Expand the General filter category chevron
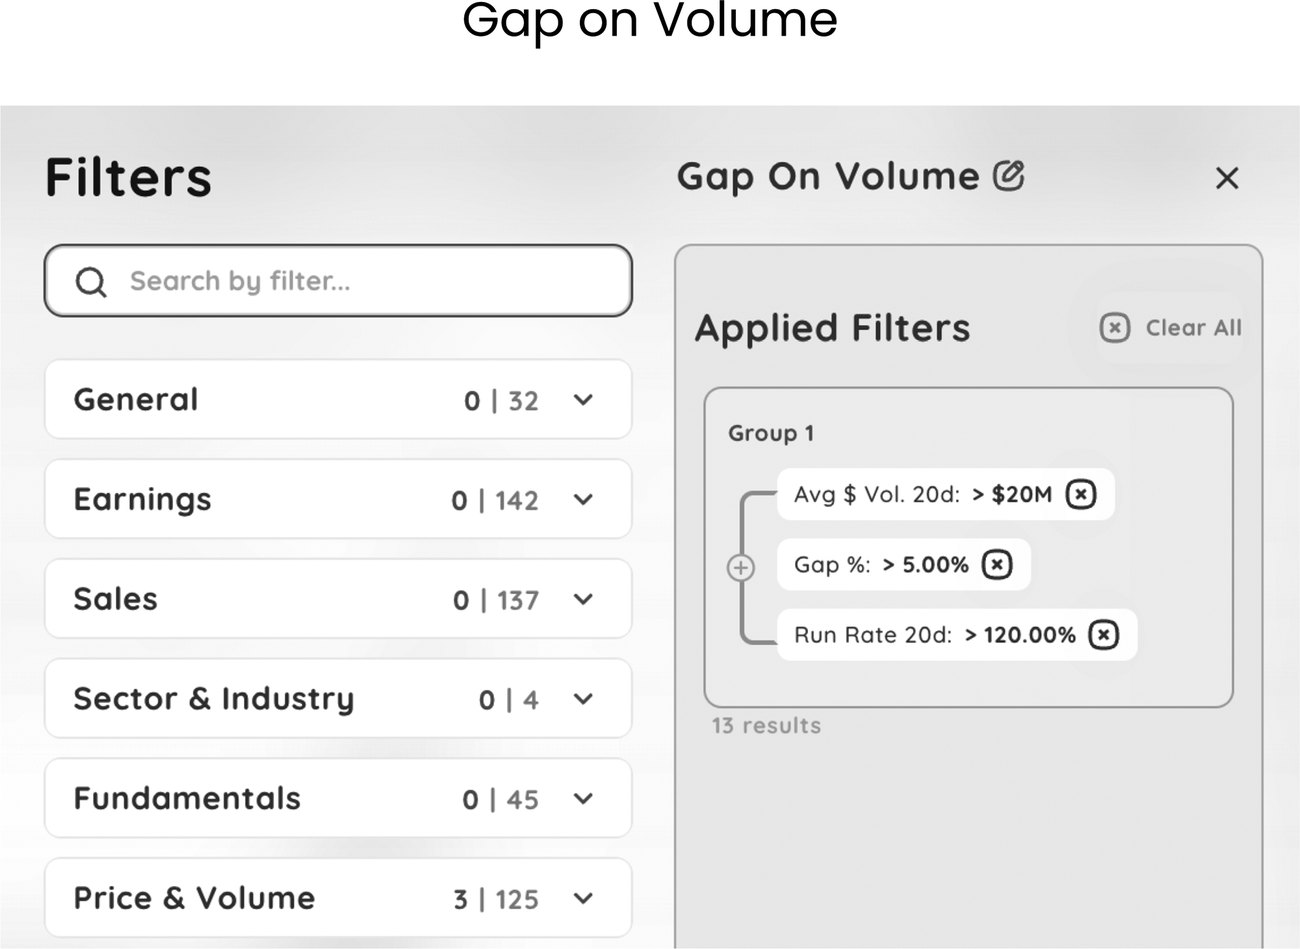1300x949 pixels. coord(584,400)
